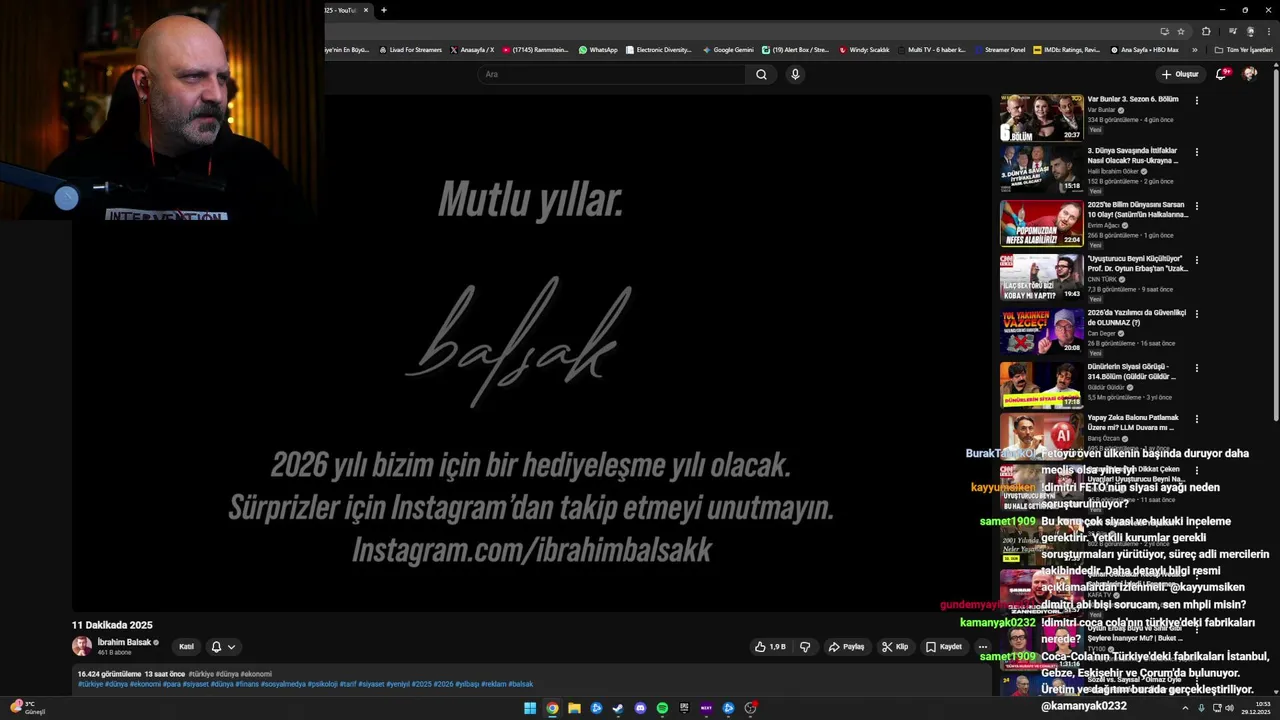This screenshot has width=1280, height=720.
Task: Bookmark this page with the star icon
Action: 1181,31
